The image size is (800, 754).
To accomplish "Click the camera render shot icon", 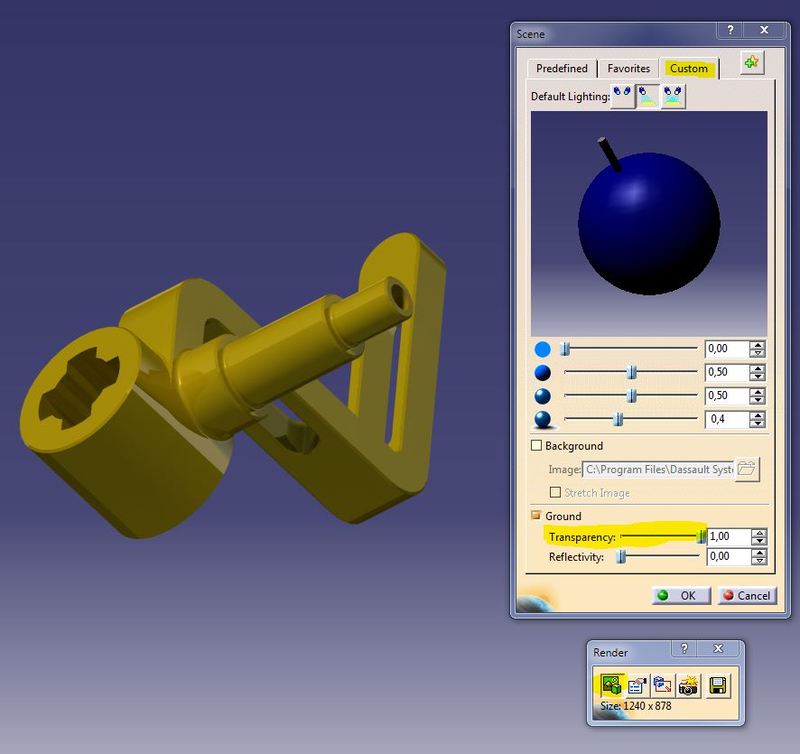I will click(x=688, y=685).
